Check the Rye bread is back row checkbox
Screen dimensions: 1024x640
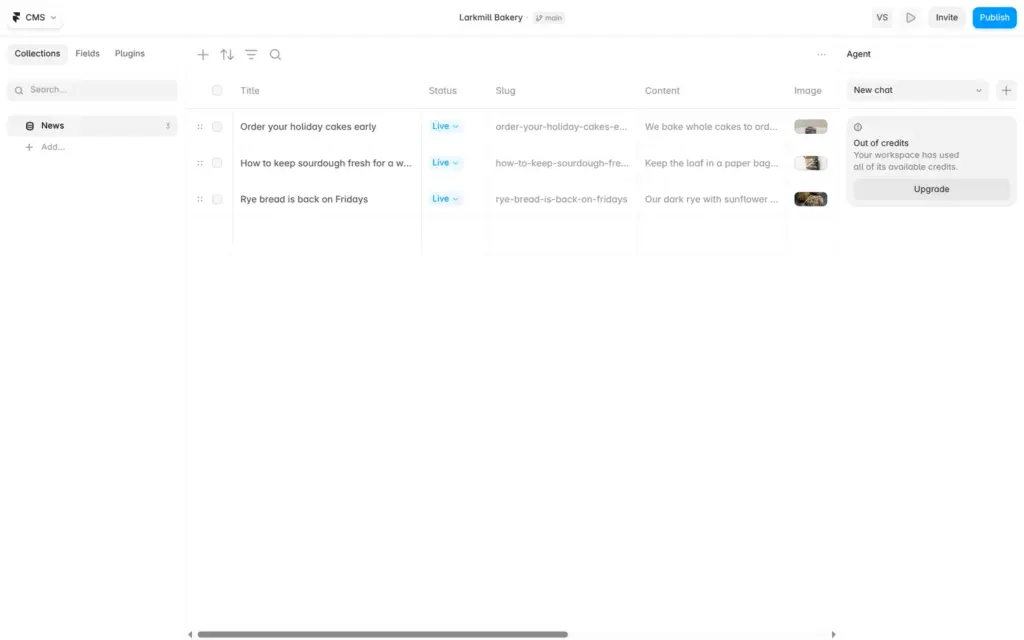click(x=217, y=199)
